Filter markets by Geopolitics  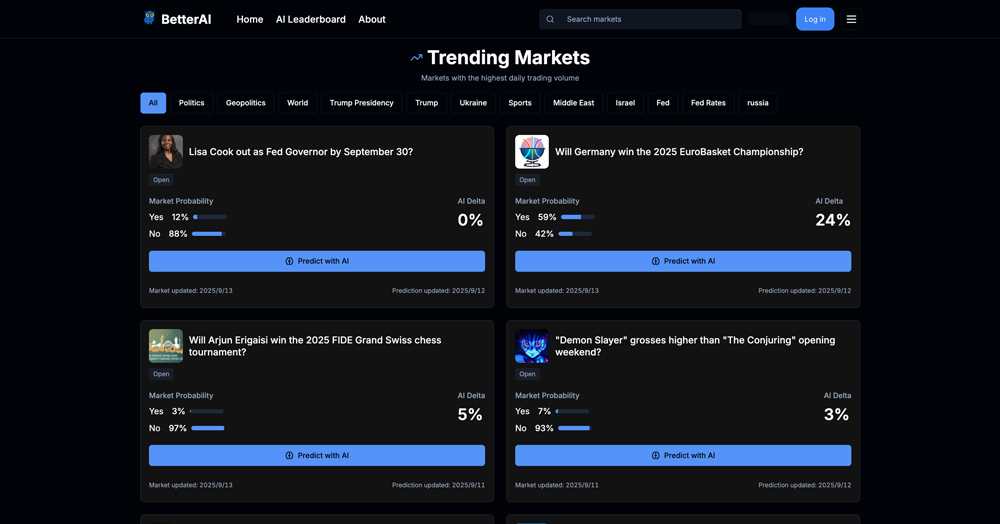246,103
